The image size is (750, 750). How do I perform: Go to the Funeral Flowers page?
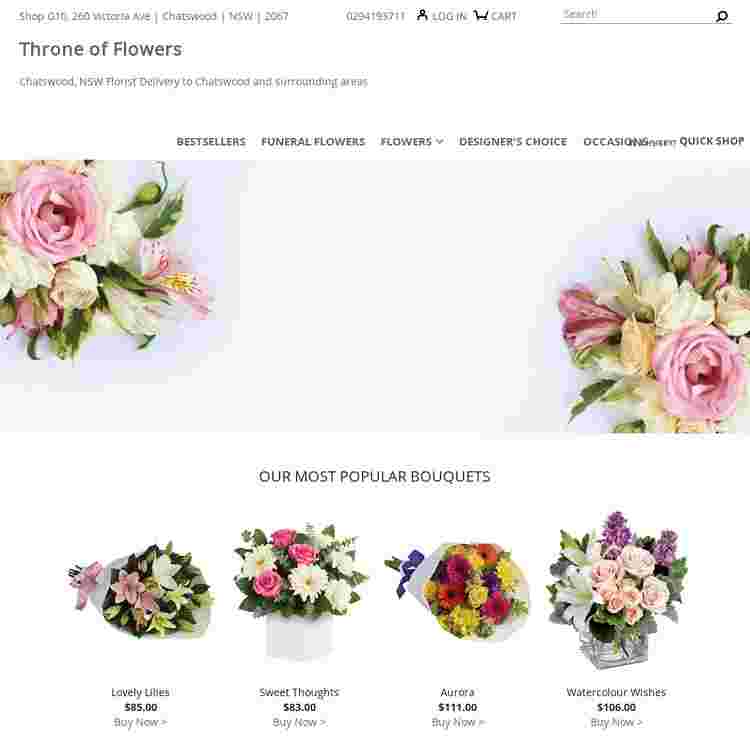pos(313,142)
